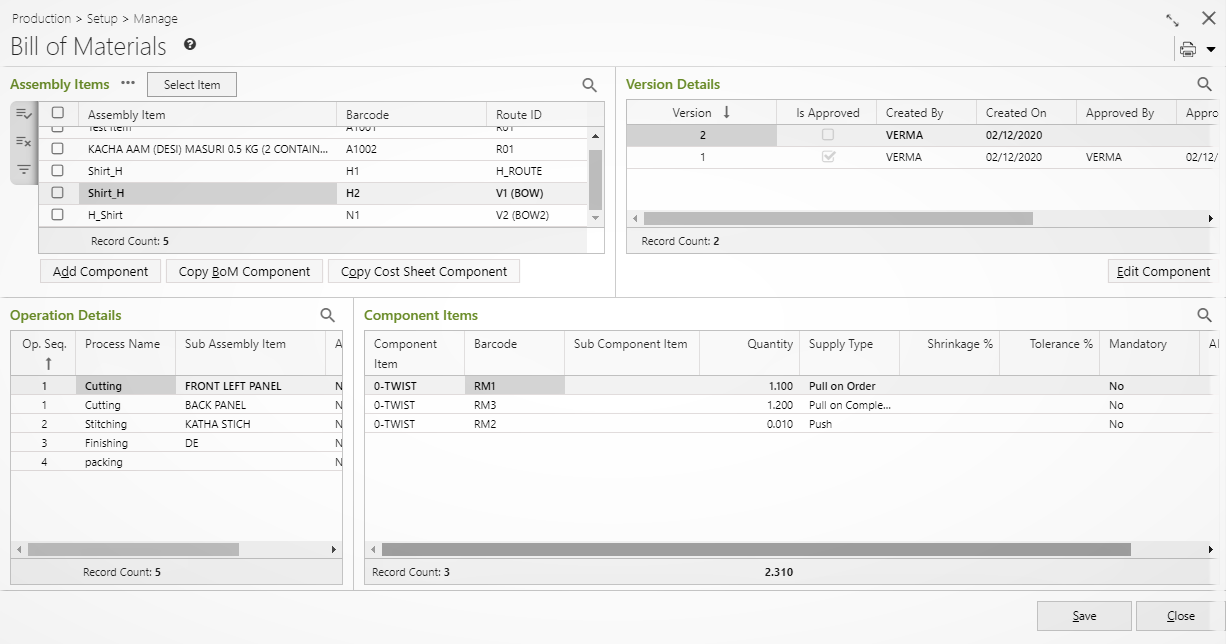Viewport: 1226px width, 644px height.
Task: Open Bill of Materials help
Action: coord(189,43)
